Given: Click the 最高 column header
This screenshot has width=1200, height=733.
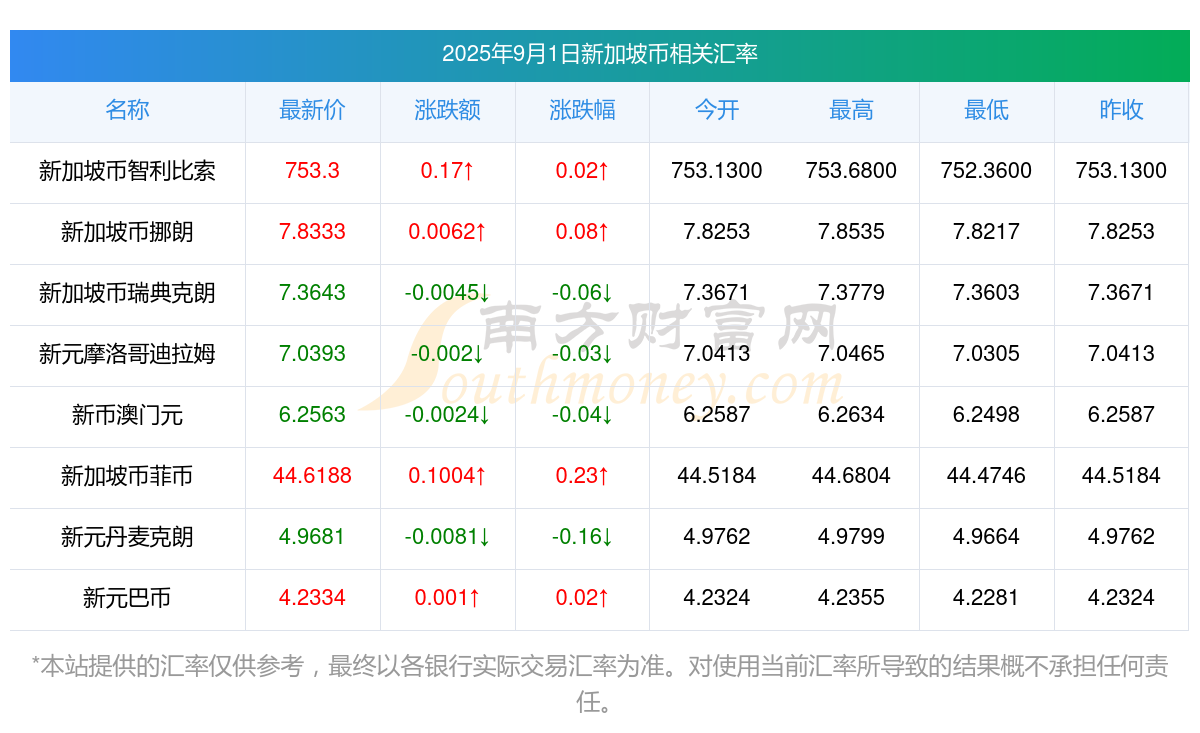Looking at the screenshot, I should (x=851, y=110).
